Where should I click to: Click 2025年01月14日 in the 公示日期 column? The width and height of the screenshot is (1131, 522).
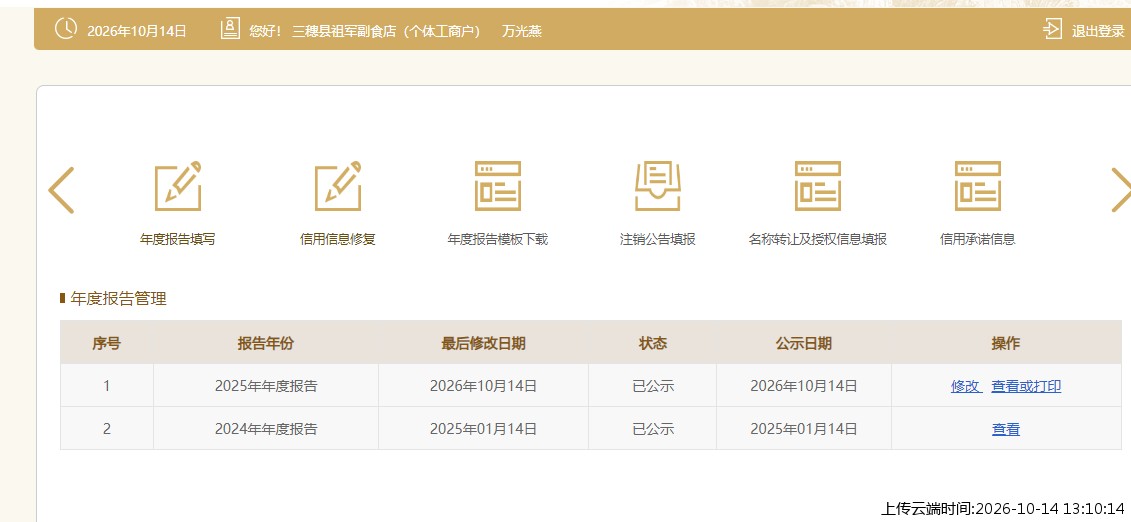[x=804, y=429]
